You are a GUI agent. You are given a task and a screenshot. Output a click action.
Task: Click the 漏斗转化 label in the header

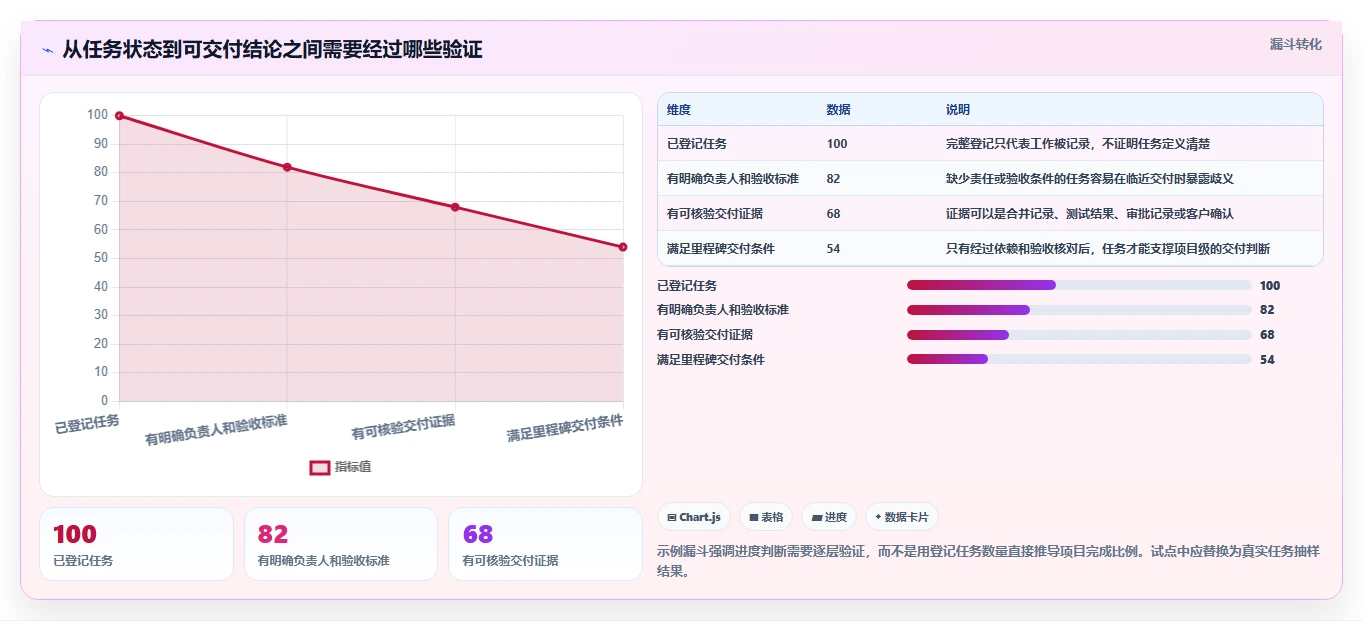tap(1296, 44)
